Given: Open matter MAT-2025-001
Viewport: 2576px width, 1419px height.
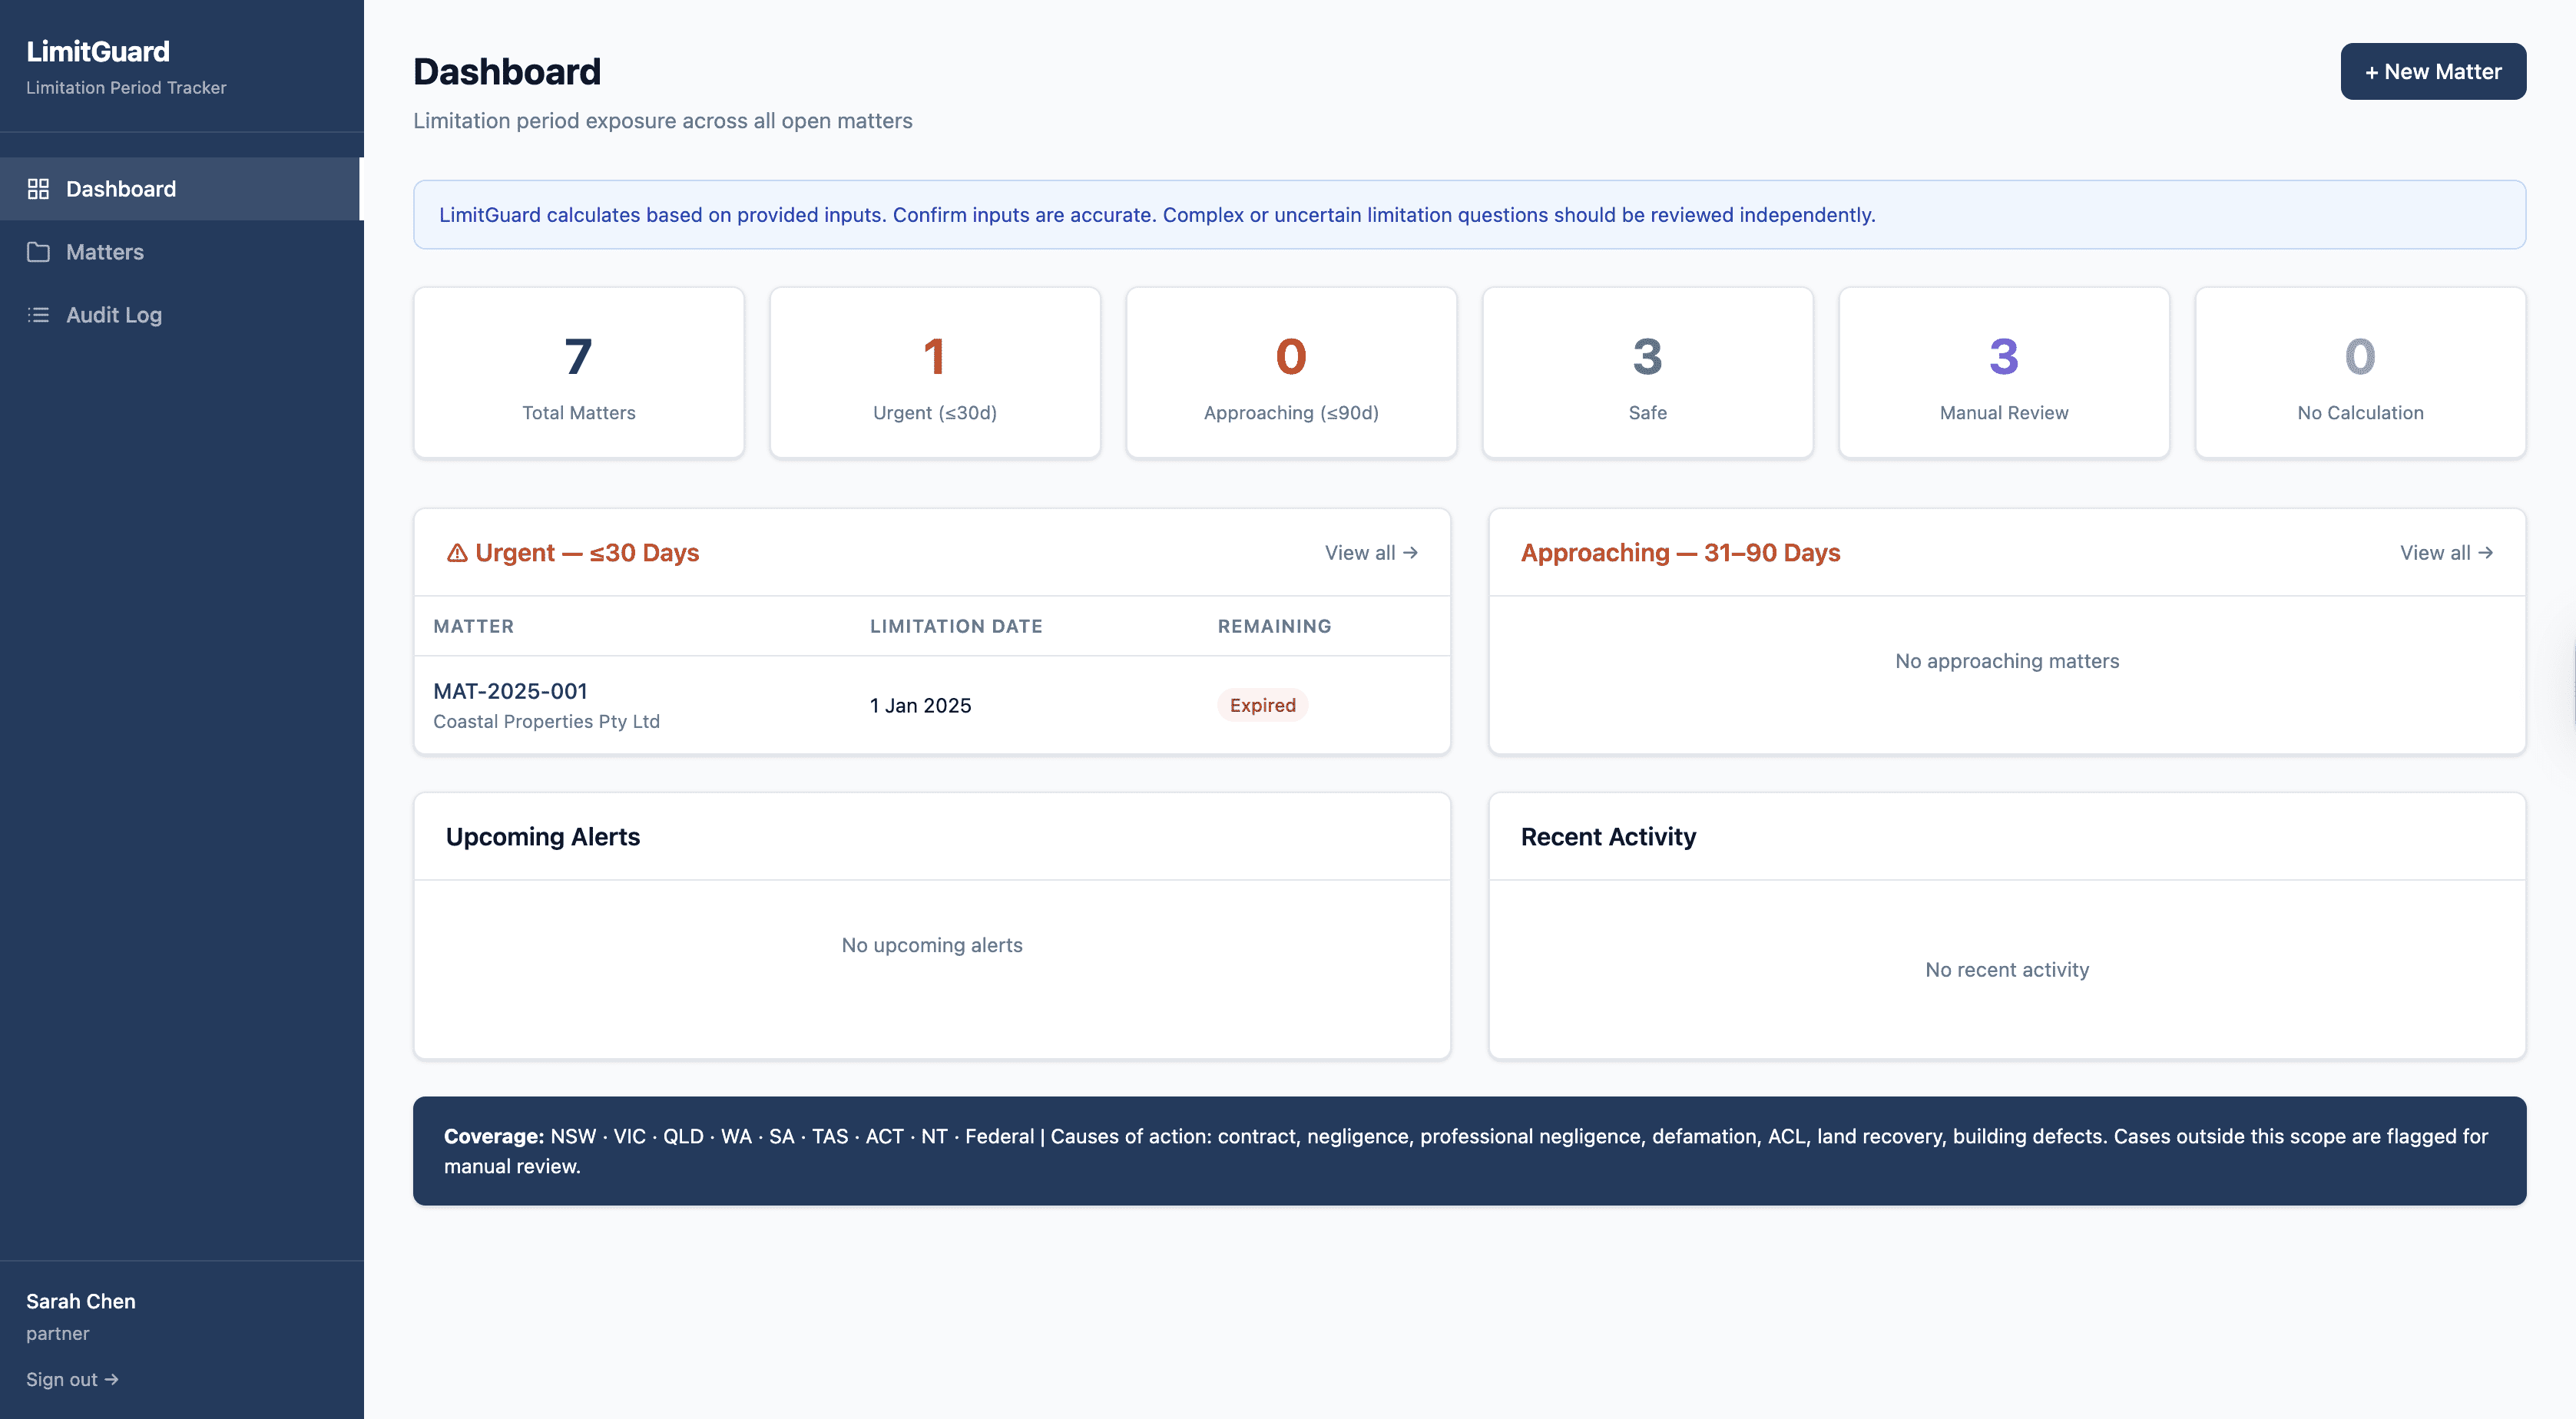Looking at the screenshot, I should pos(511,691).
